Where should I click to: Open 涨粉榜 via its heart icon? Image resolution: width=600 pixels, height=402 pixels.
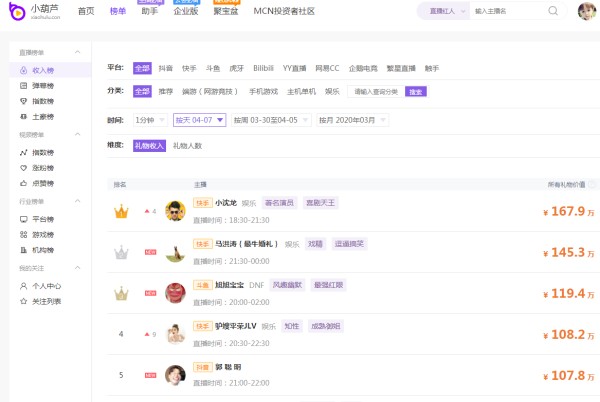tap(23, 168)
